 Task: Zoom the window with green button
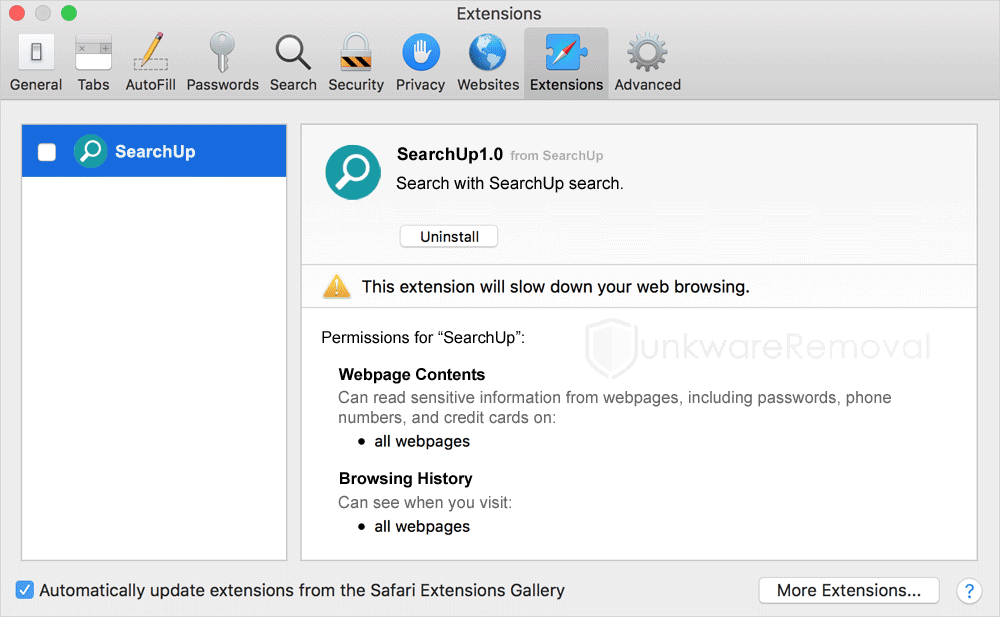click(68, 13)
